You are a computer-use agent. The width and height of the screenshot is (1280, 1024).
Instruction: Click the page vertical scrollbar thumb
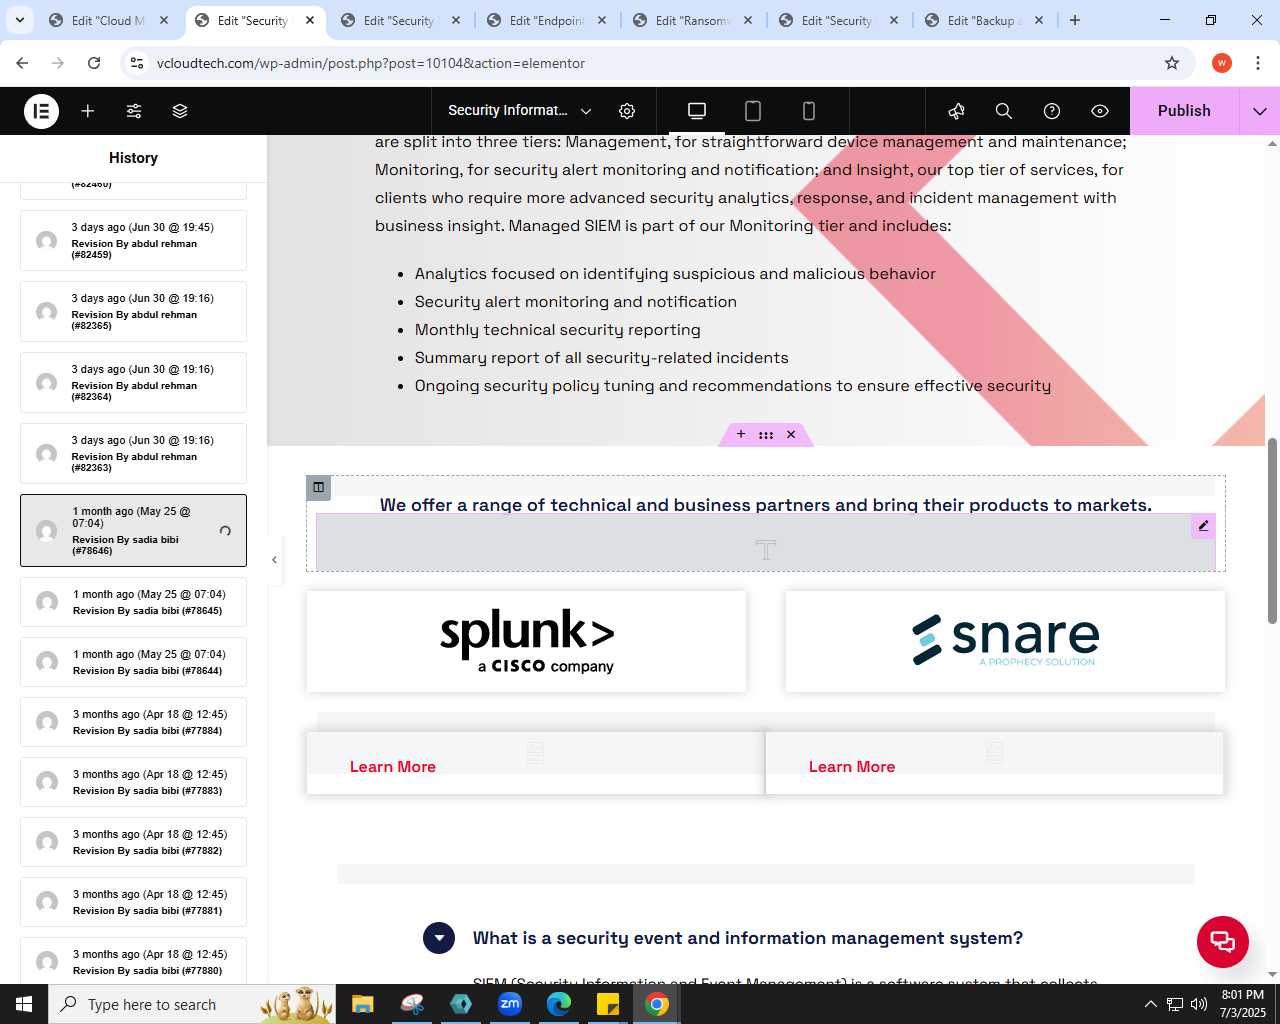1272,530
